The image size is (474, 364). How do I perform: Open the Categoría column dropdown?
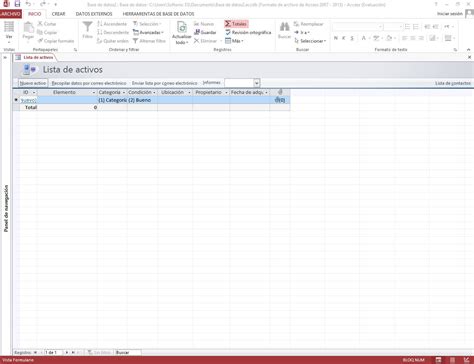click(124, 92)
